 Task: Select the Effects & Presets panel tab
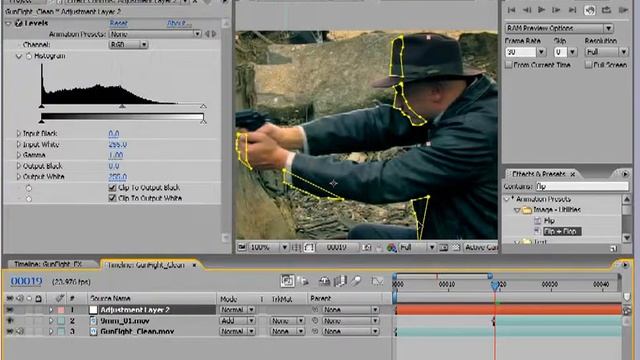pos(540,174)
